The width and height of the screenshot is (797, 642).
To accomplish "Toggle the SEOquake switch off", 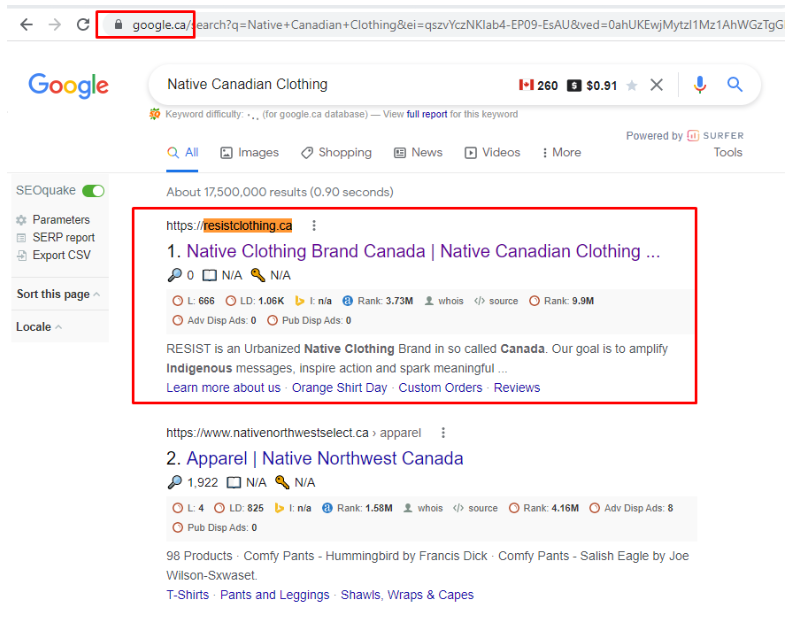I will 94,191.
